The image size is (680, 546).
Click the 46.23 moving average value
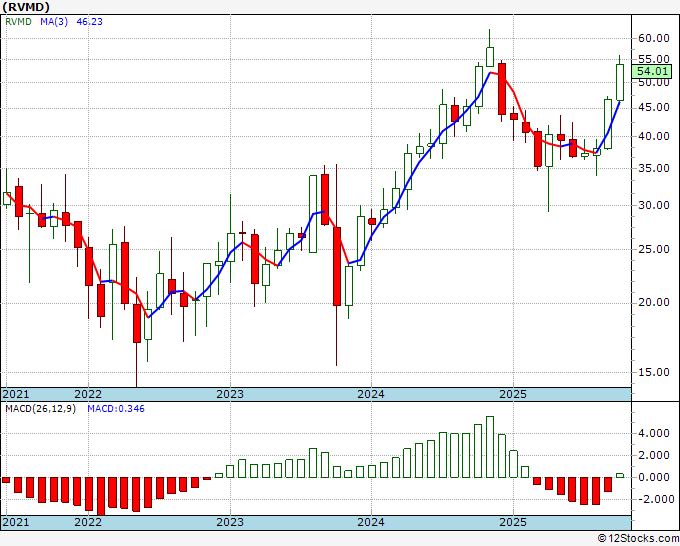pos(89,22)
